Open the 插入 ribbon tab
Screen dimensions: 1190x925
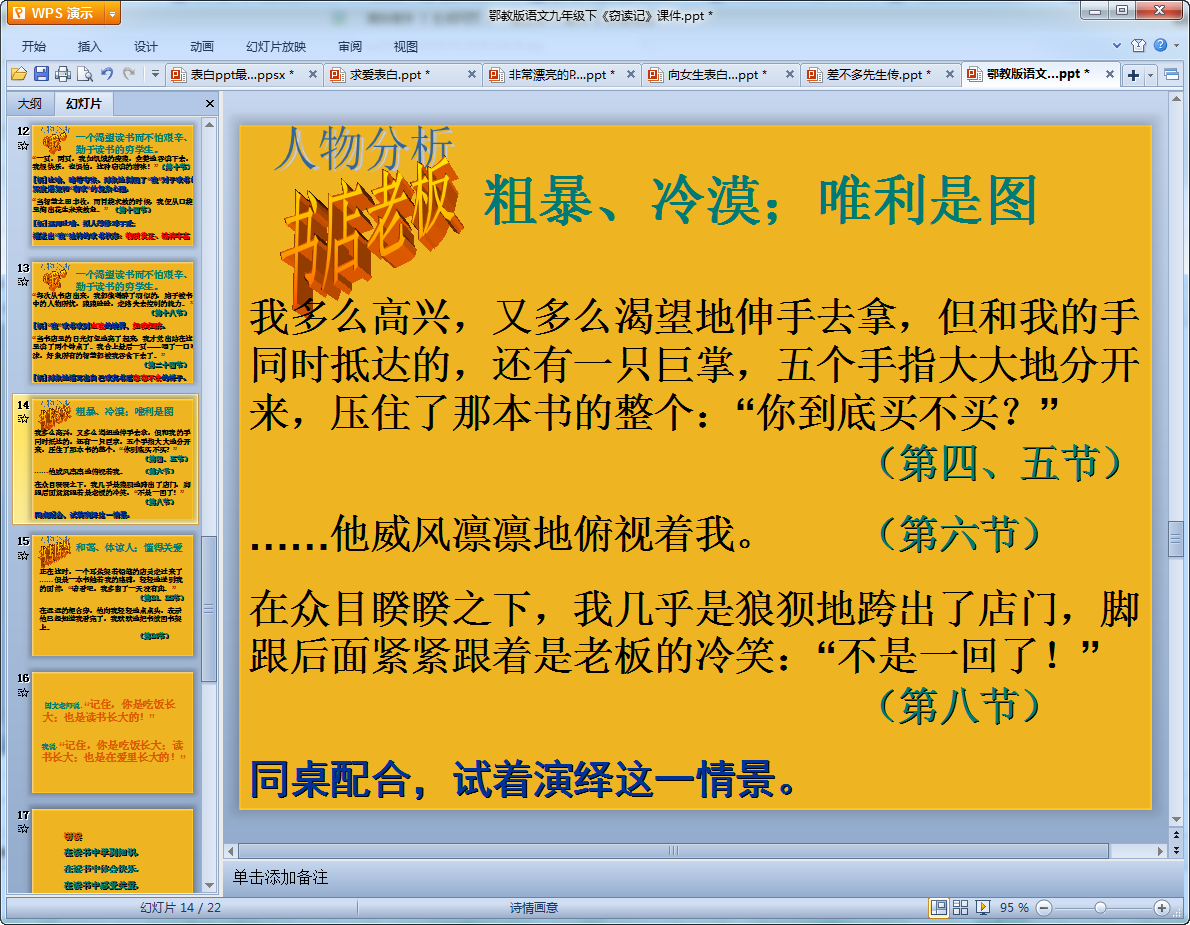coord(90,46)
